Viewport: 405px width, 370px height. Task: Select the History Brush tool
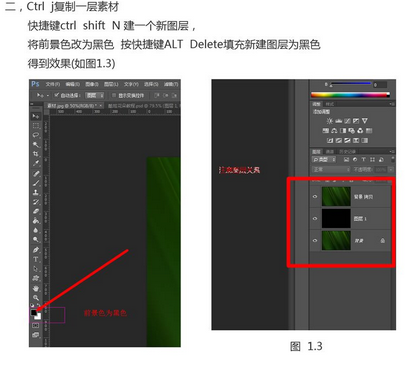tap(36, 202)
